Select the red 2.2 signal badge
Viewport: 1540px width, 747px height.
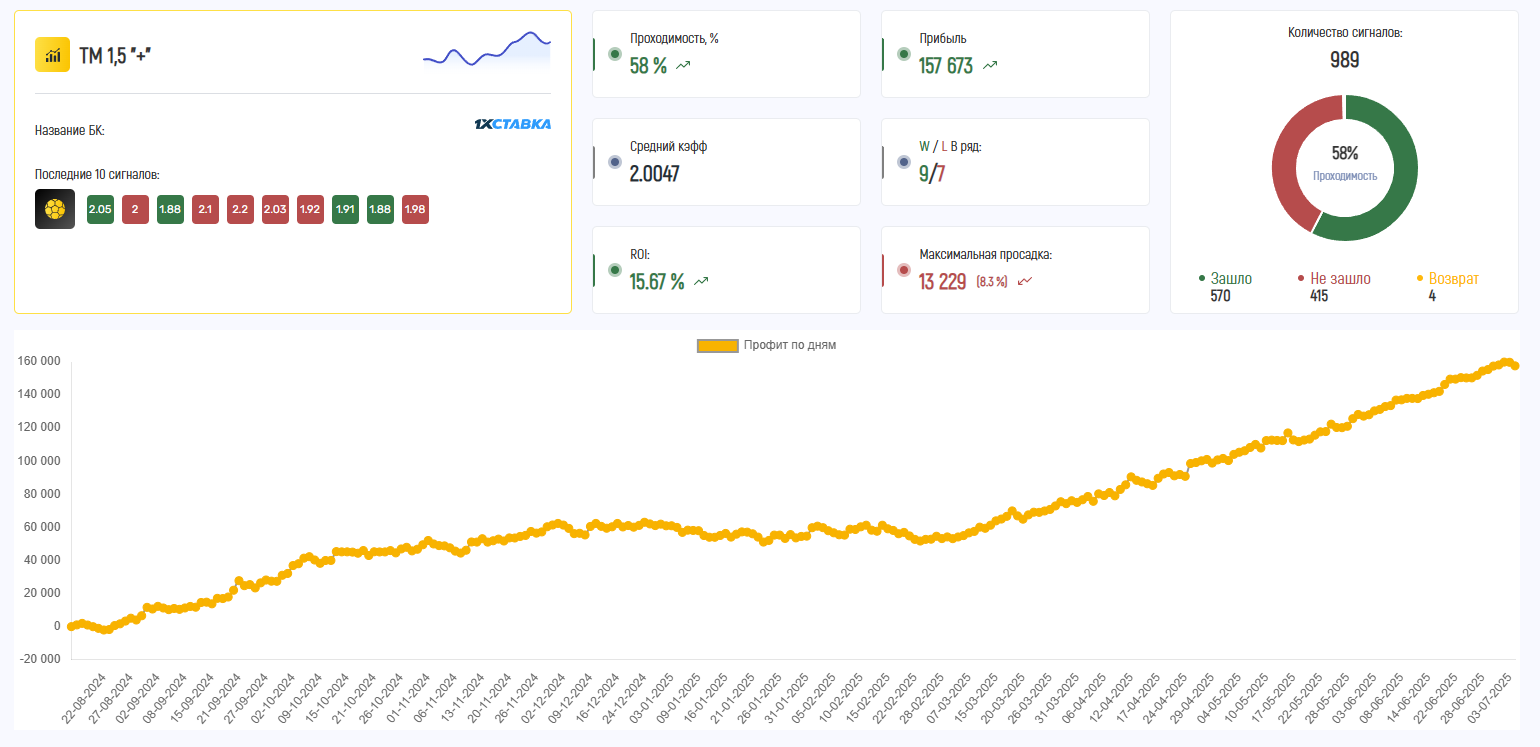tap(240, 209)
